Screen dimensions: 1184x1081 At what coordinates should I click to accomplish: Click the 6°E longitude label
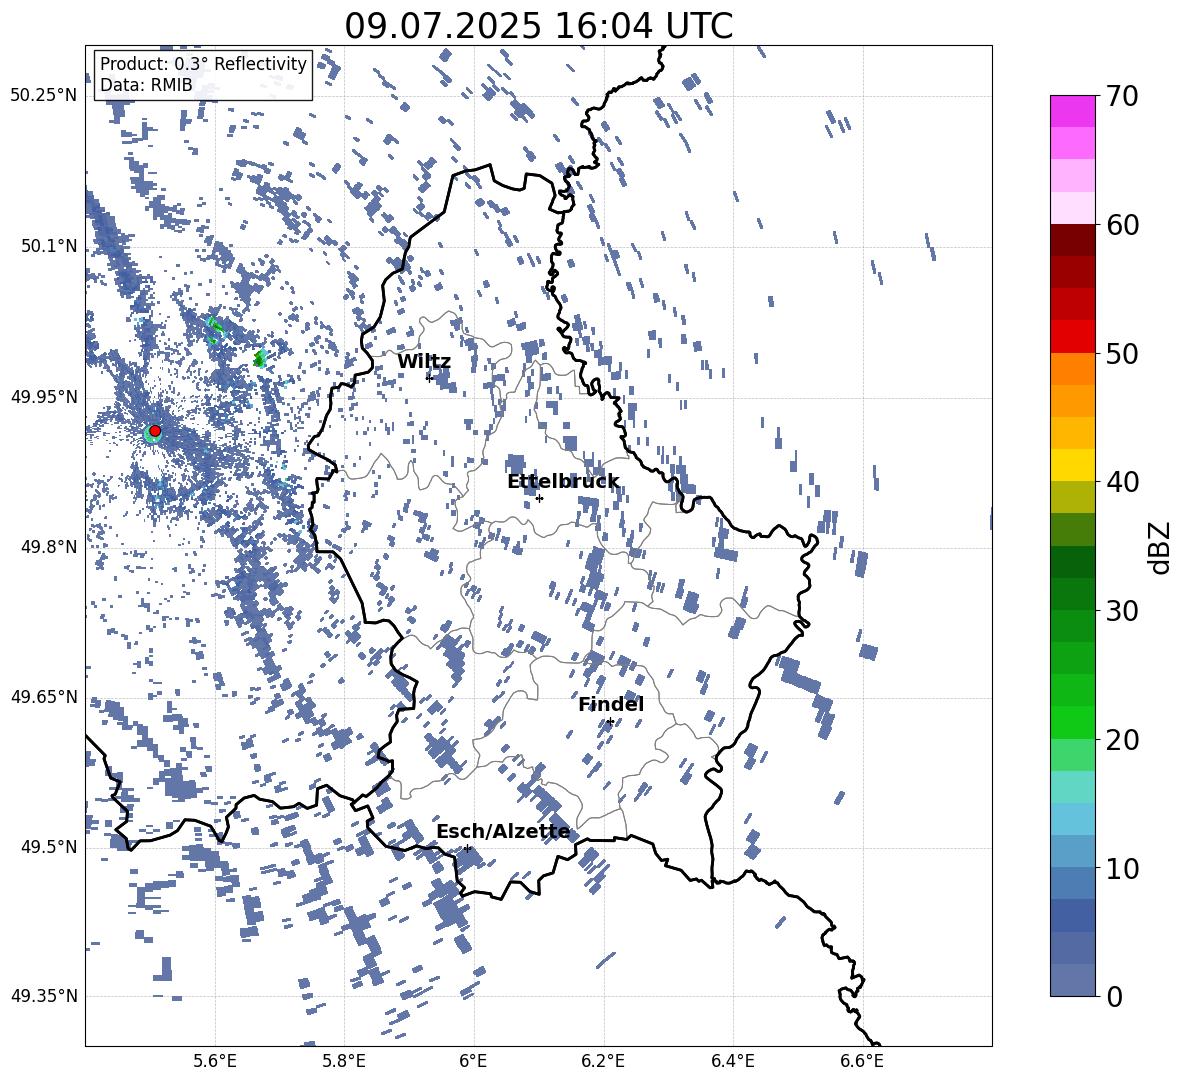pos(473,1061)
